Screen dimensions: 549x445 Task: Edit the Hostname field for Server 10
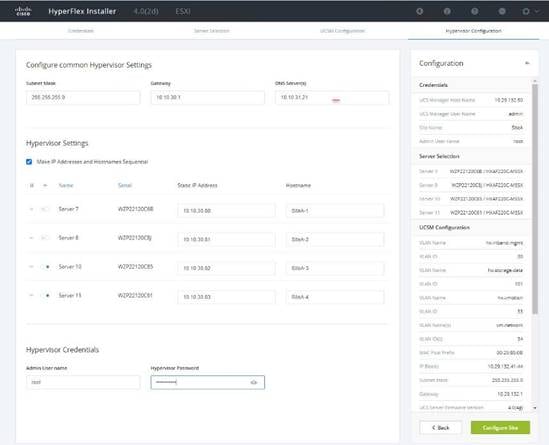click(x=335, y=268)
